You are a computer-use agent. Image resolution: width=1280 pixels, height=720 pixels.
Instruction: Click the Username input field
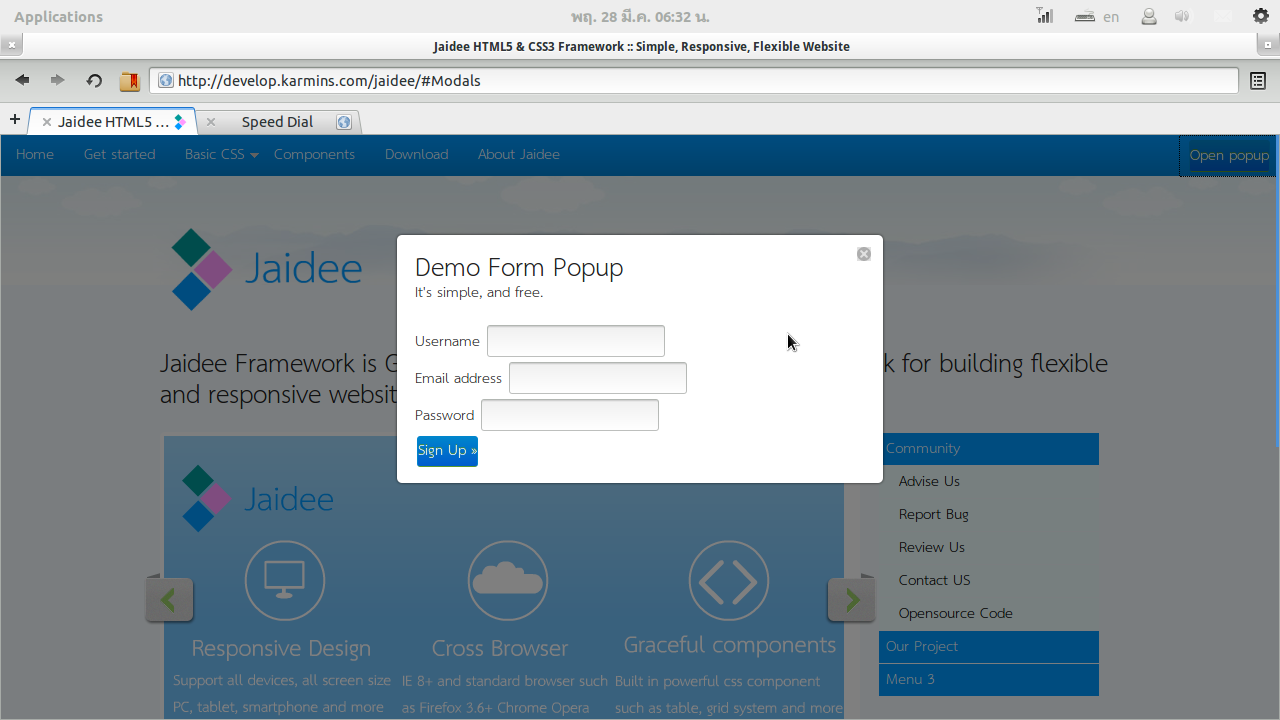point(575,340)
